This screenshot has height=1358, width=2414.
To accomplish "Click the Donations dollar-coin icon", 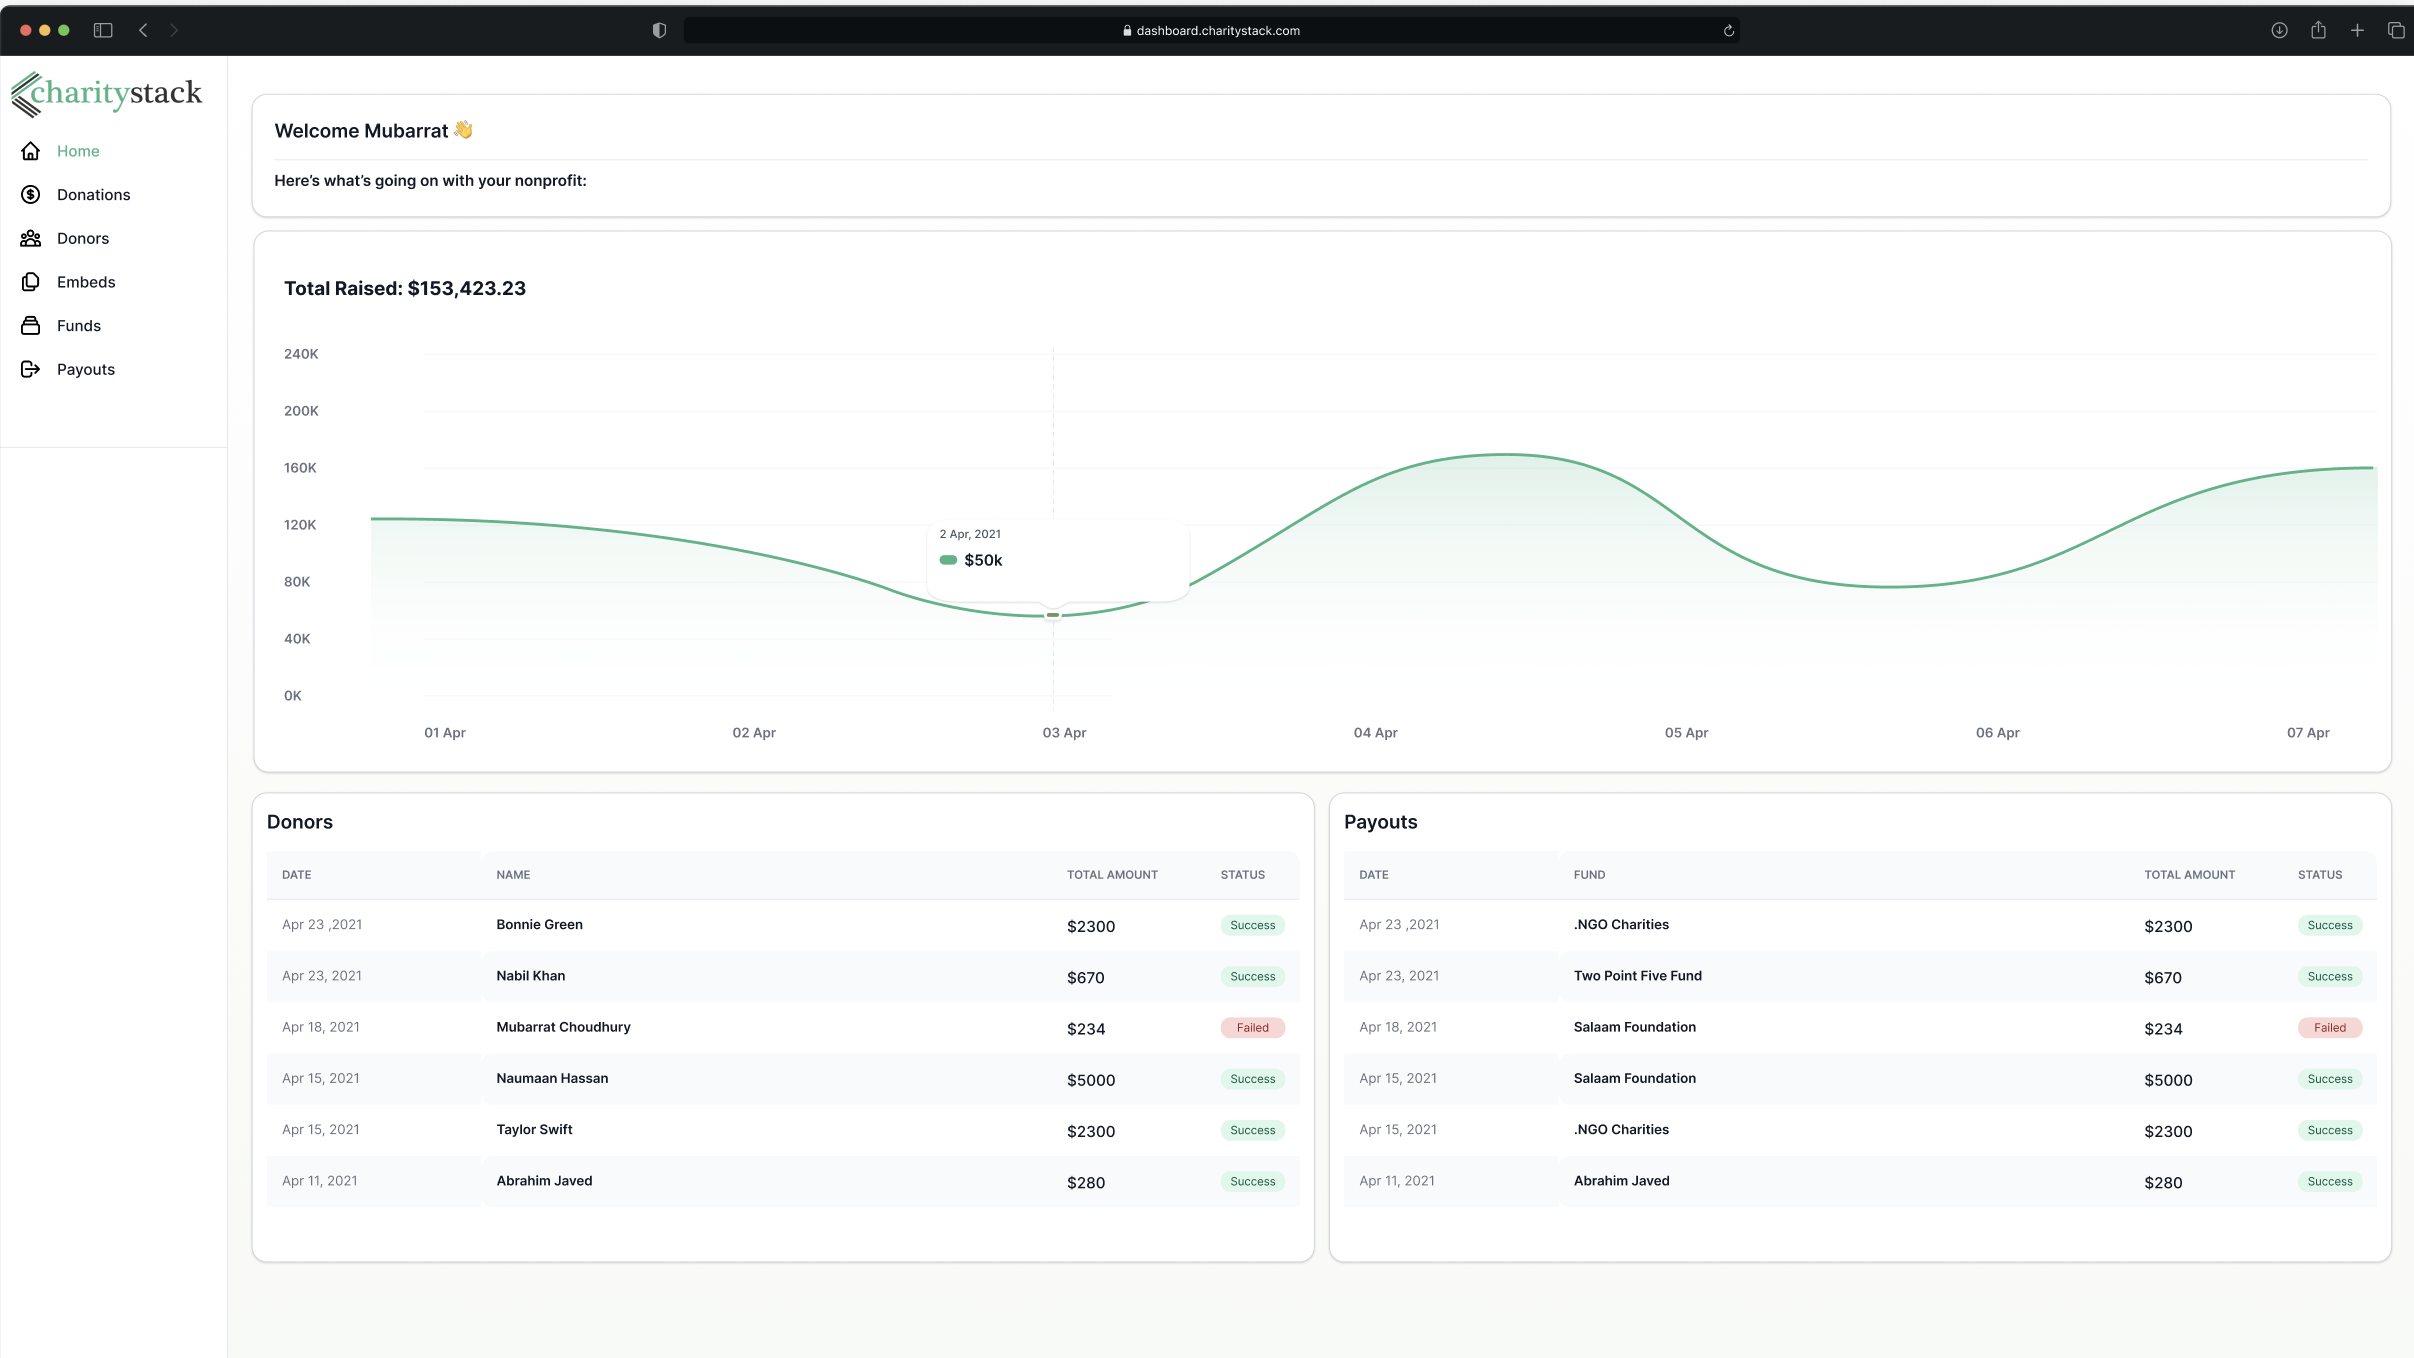I will click(31, 195).
